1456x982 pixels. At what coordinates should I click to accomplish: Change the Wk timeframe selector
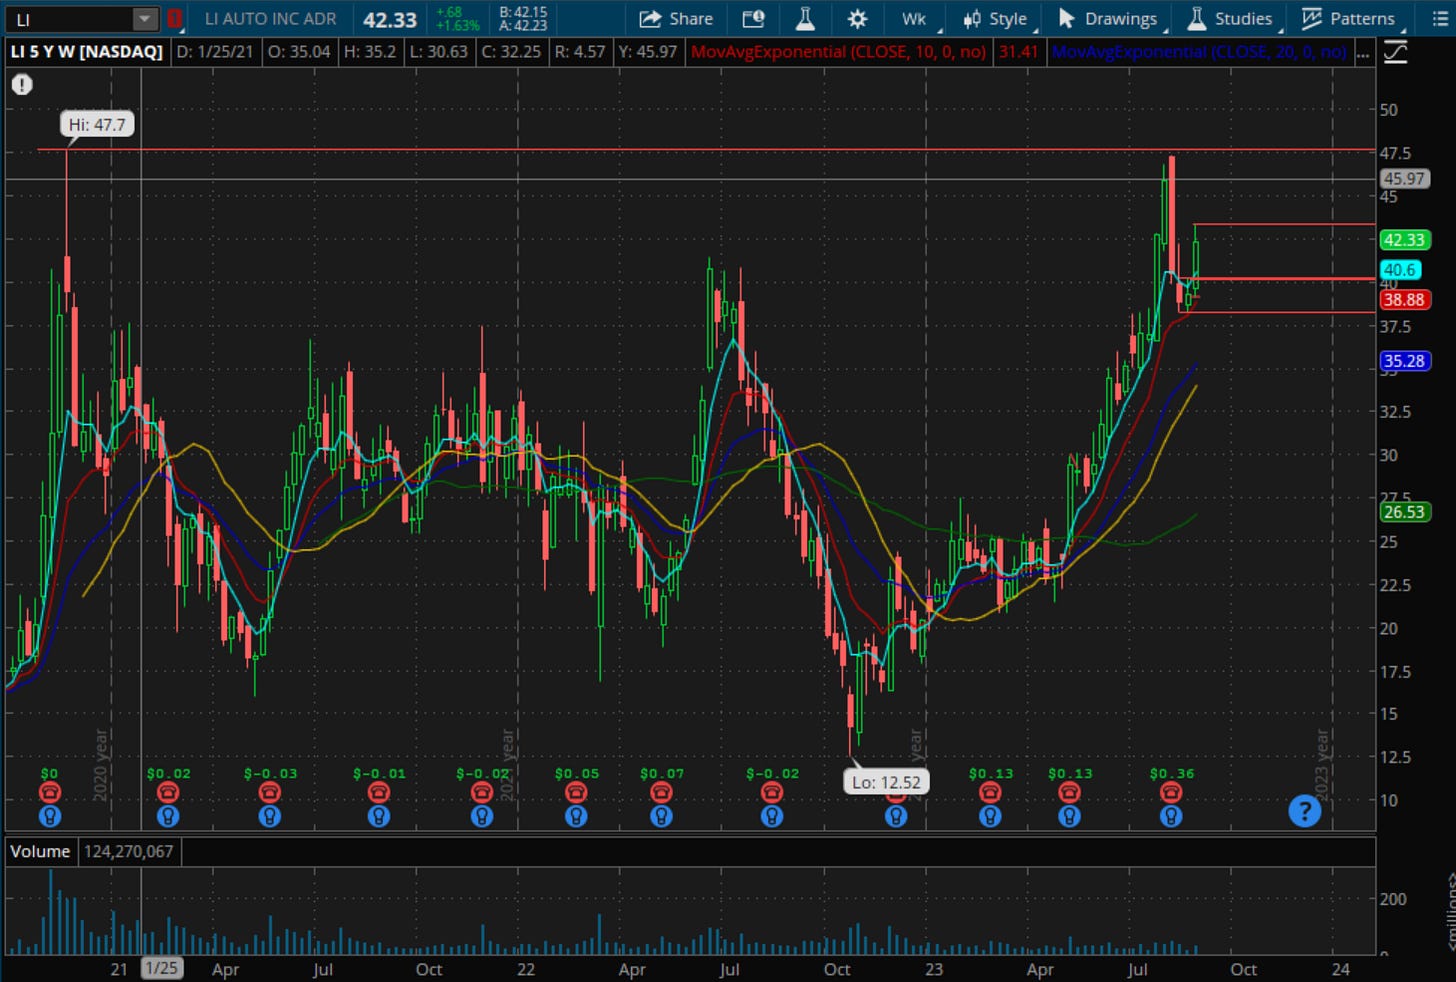coord(915,19)
